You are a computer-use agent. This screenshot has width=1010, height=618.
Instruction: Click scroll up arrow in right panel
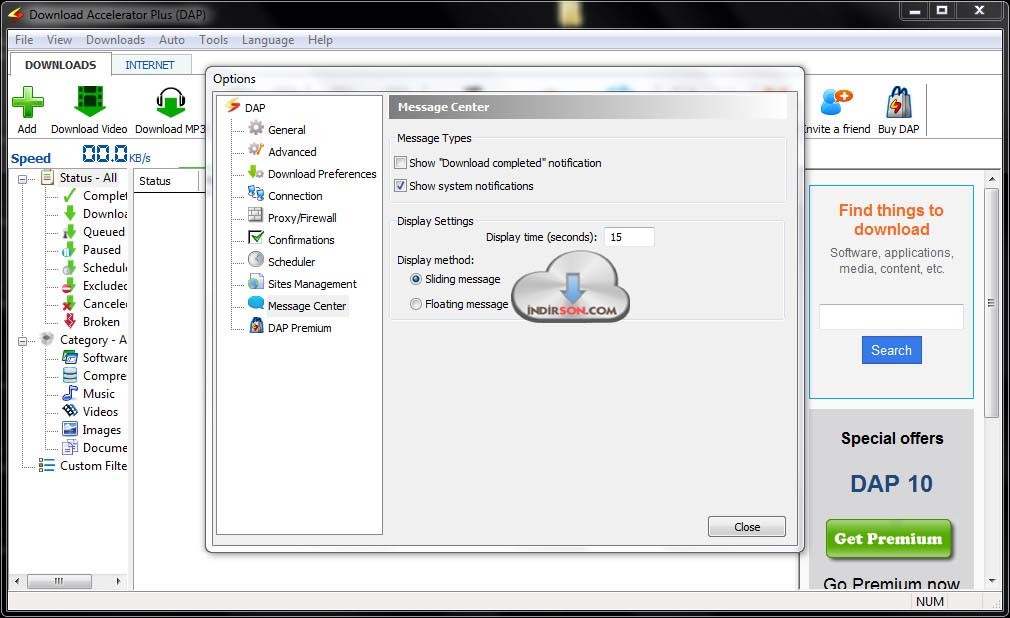(991, 179)
